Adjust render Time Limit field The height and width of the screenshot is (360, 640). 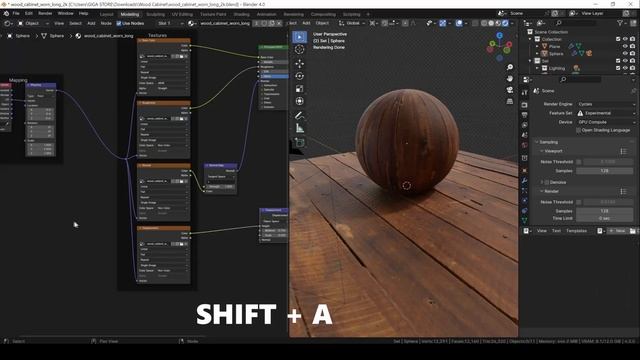604,218
